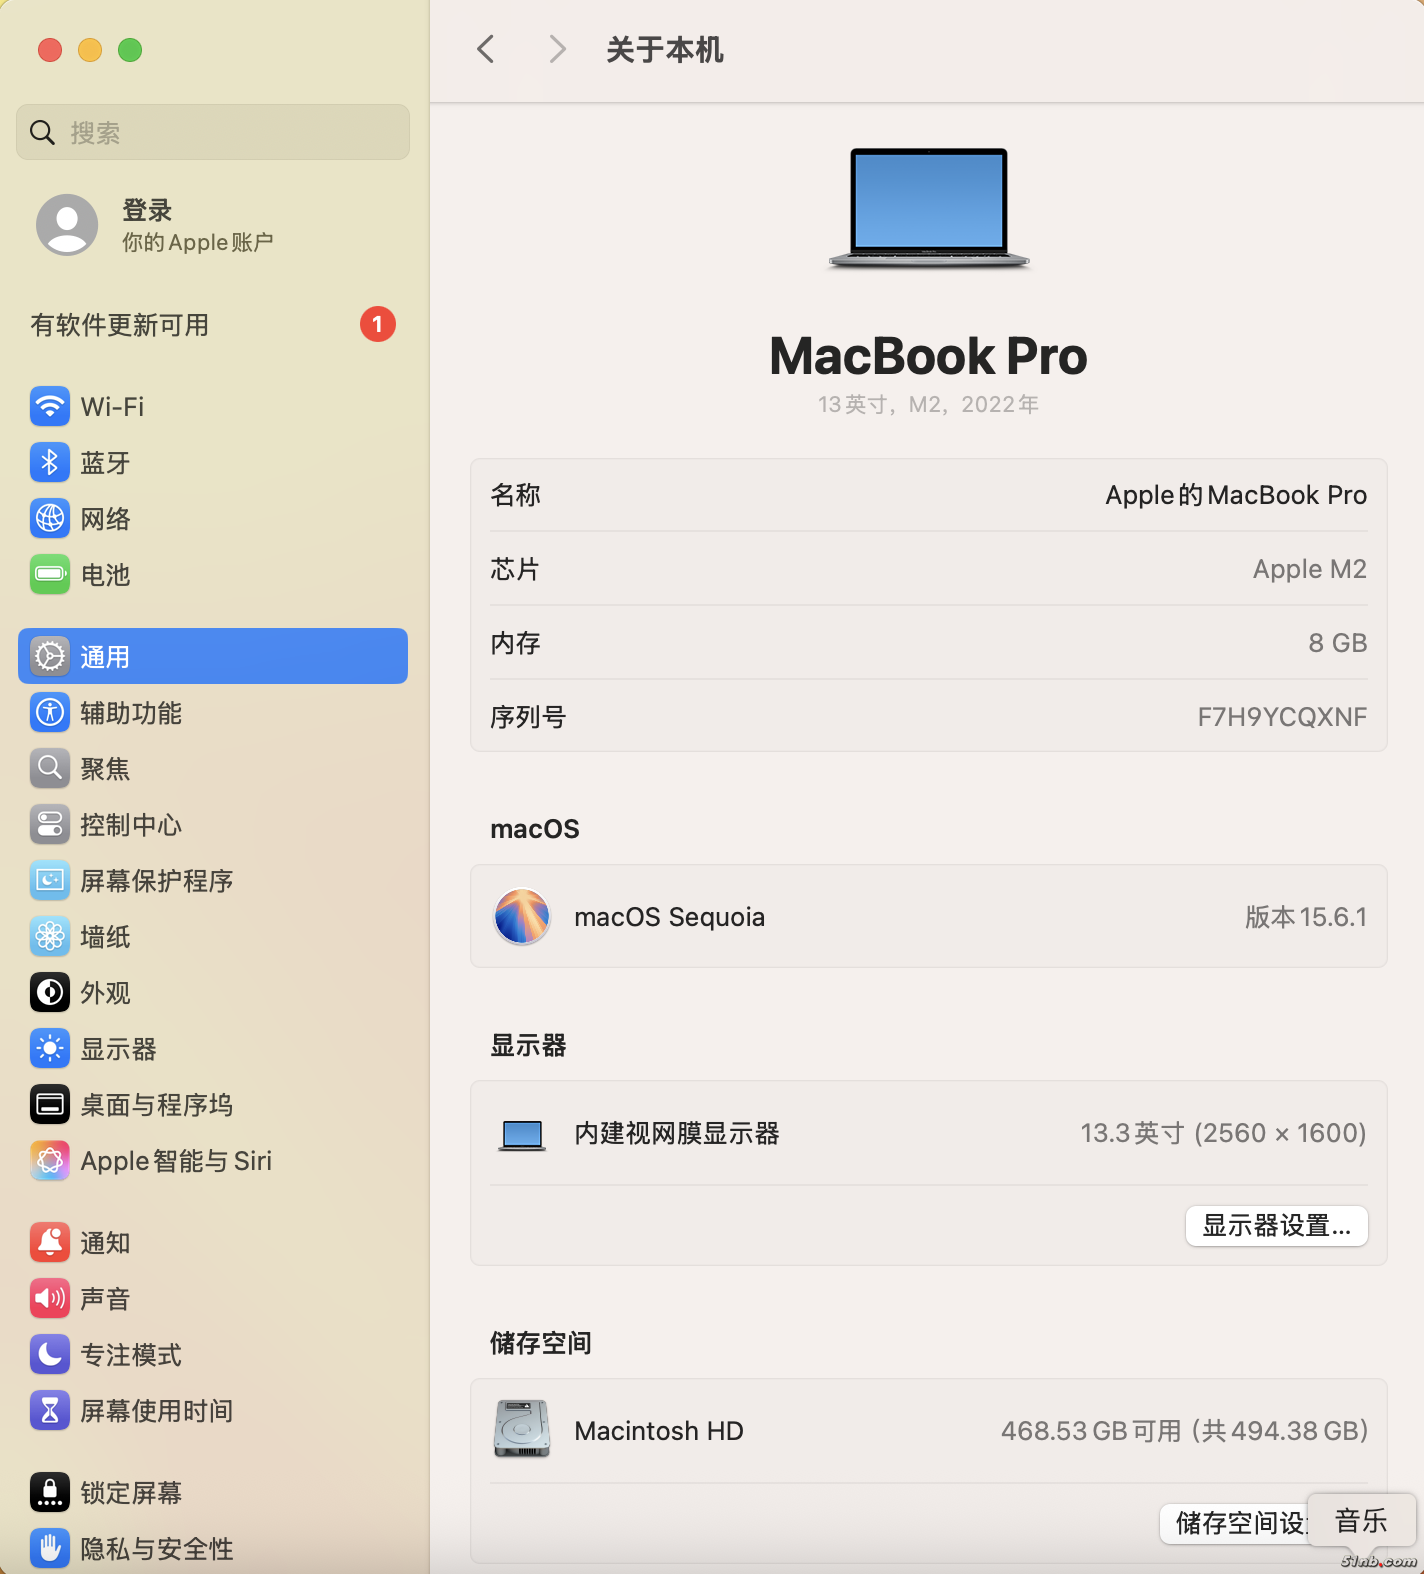Click 468.53 GB 可用 storage text
Image resolution: width=1424 pixels, height=1574 pixels.
[1091, 1431]
